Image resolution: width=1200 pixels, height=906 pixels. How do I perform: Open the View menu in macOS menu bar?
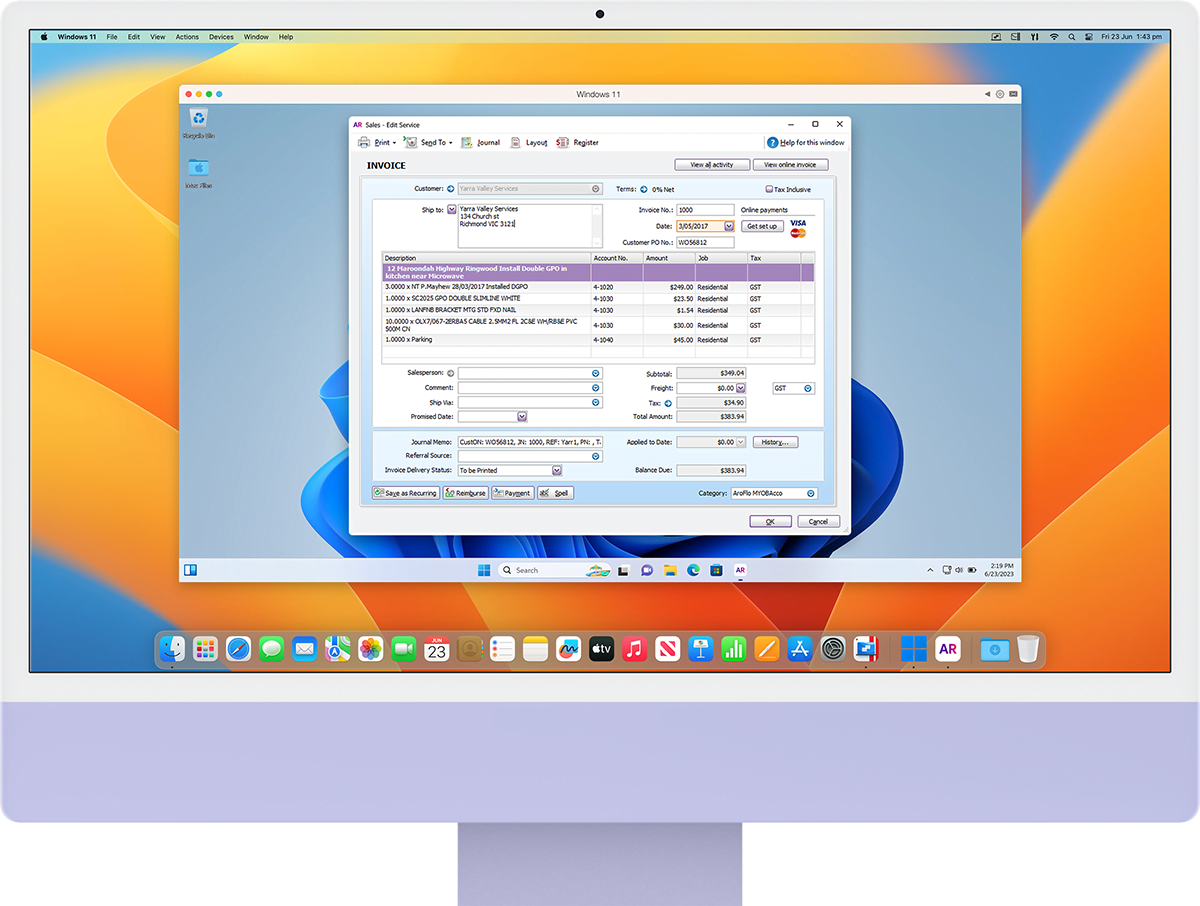pyautogui.click(x=158, y=37)
